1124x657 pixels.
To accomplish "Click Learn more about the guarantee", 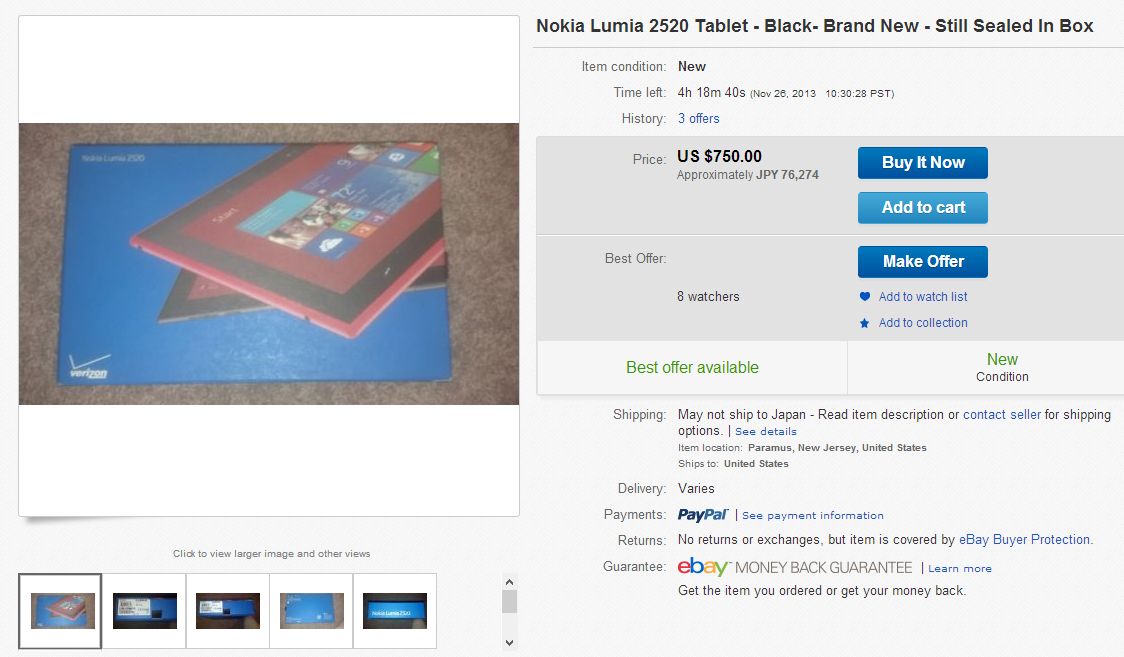I will coord(960,569).
